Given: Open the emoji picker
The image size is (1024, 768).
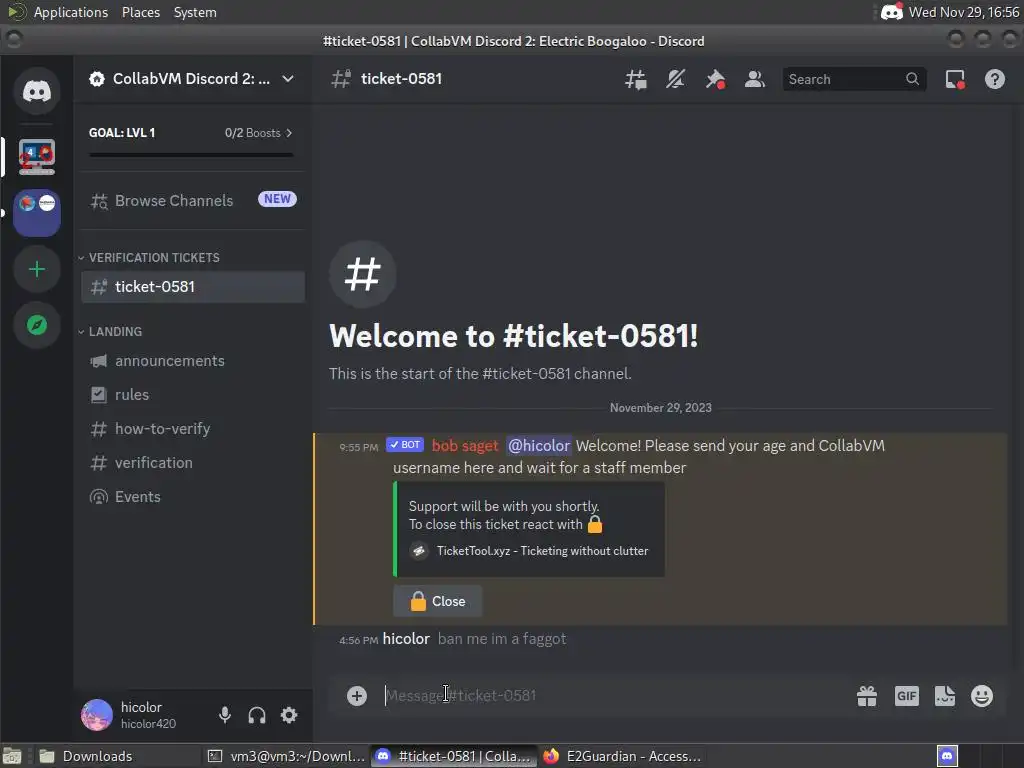Looking at the screenshot, I should (x=982, y=696).
